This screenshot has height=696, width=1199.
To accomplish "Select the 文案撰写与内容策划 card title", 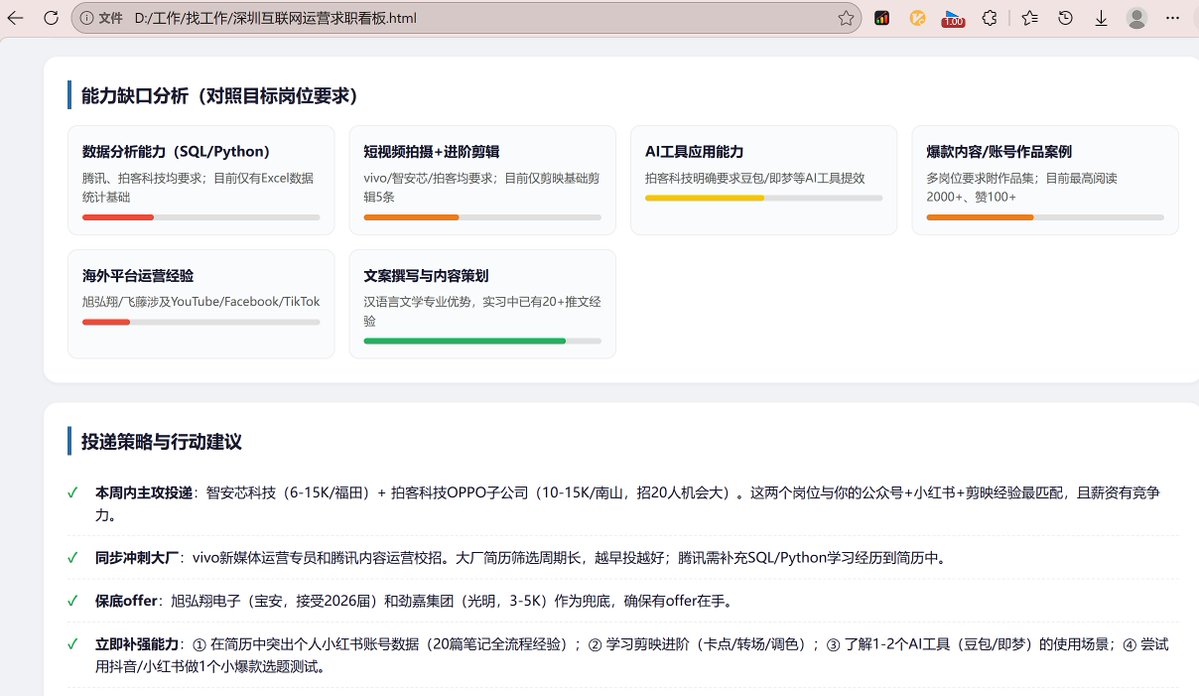I will [426, 275].
